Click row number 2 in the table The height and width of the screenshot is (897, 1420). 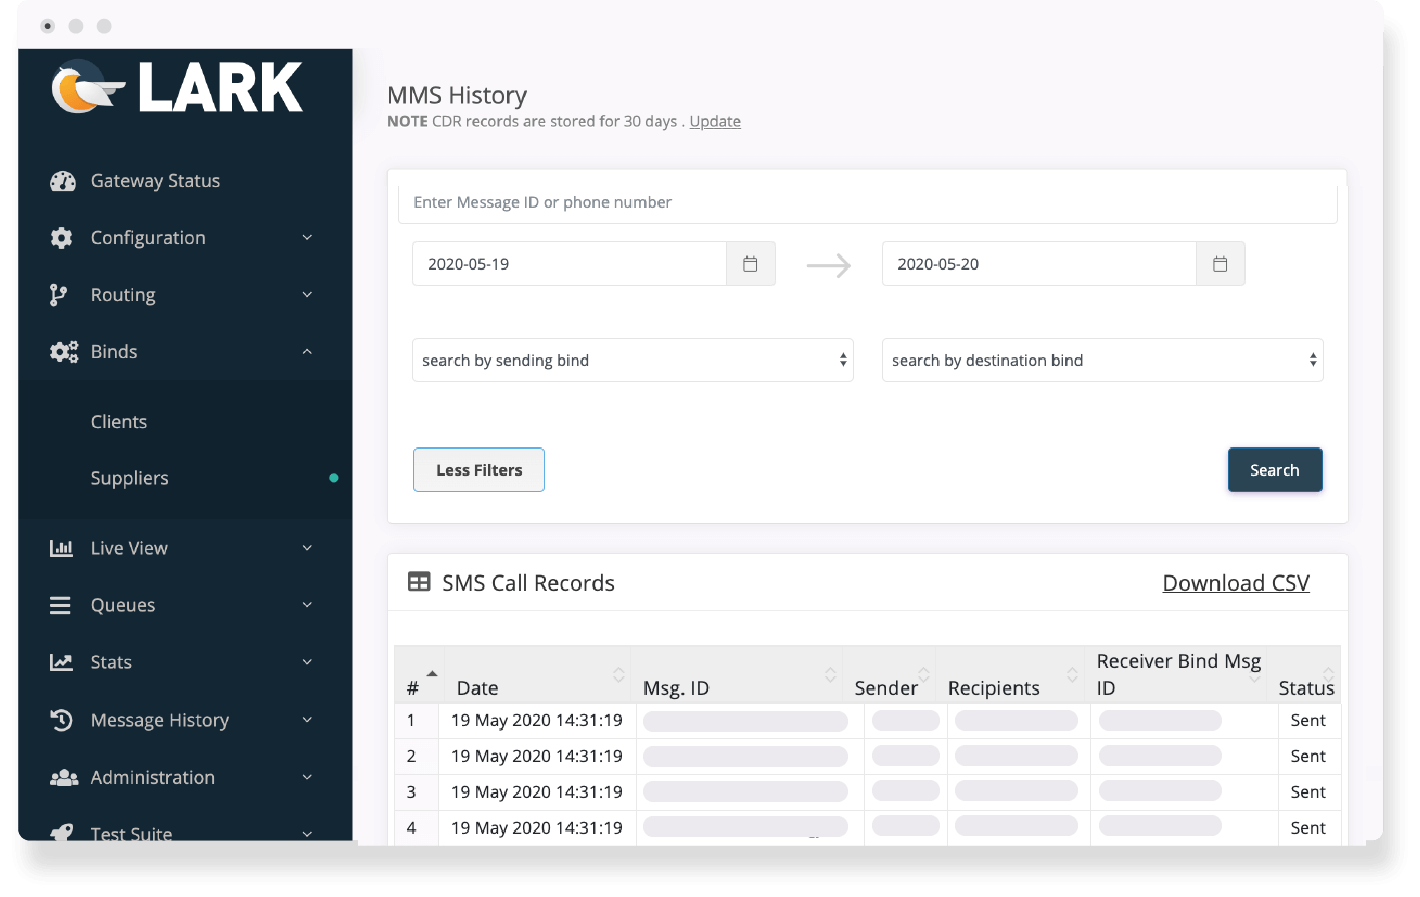(x=411, y=756)
